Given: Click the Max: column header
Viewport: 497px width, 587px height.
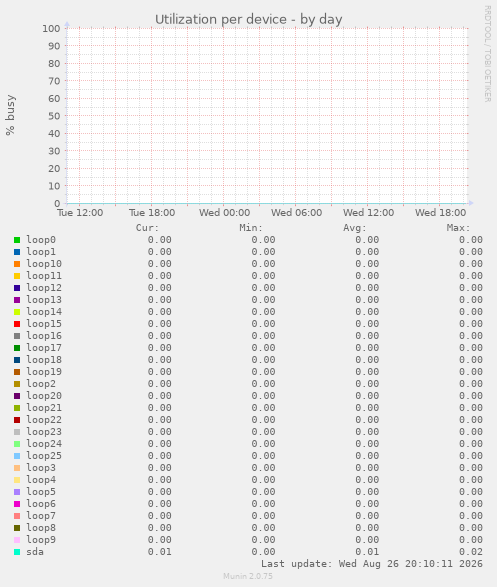Looking at the screenshot, I should click(458, 228).
